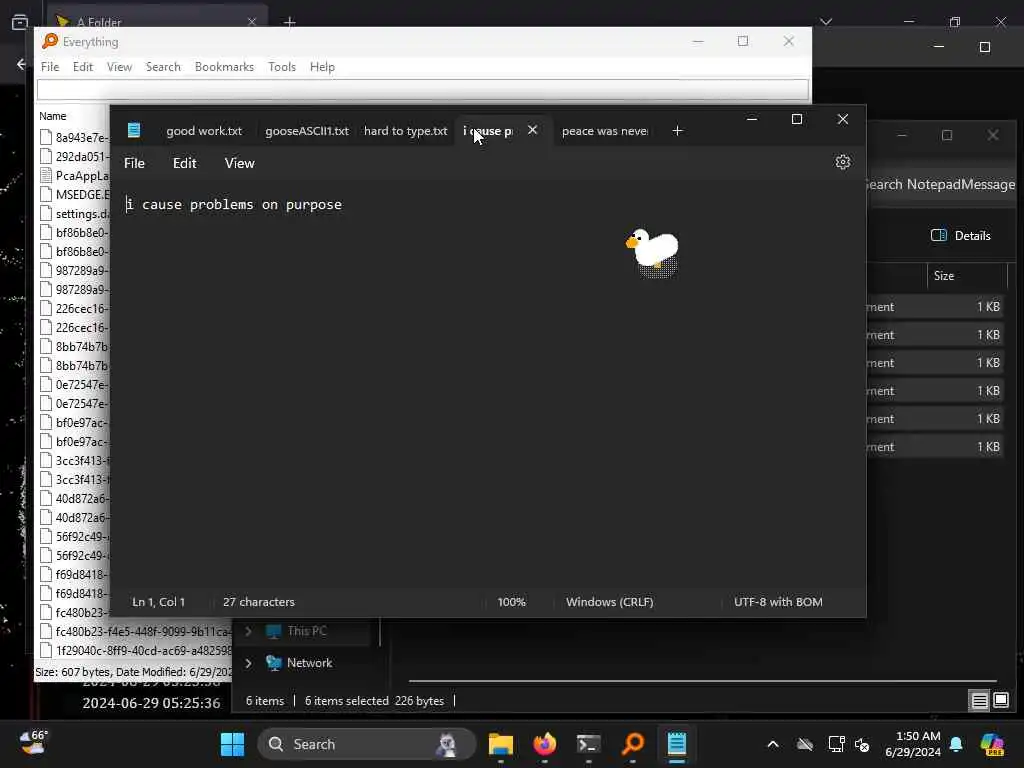This screenshot has height=768, width=1024.
Task: Open File Explorer from taskbar
Action: click(500, 744)
